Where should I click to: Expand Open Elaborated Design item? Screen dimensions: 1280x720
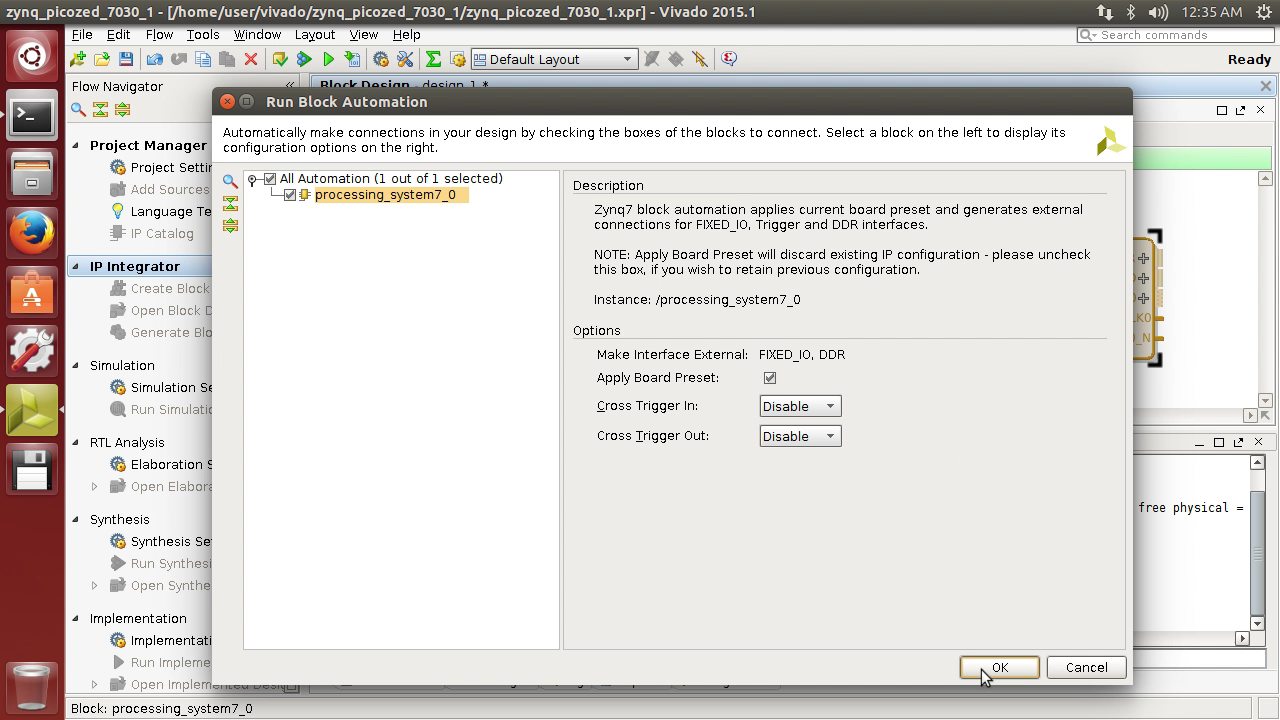tap(95, 487)
